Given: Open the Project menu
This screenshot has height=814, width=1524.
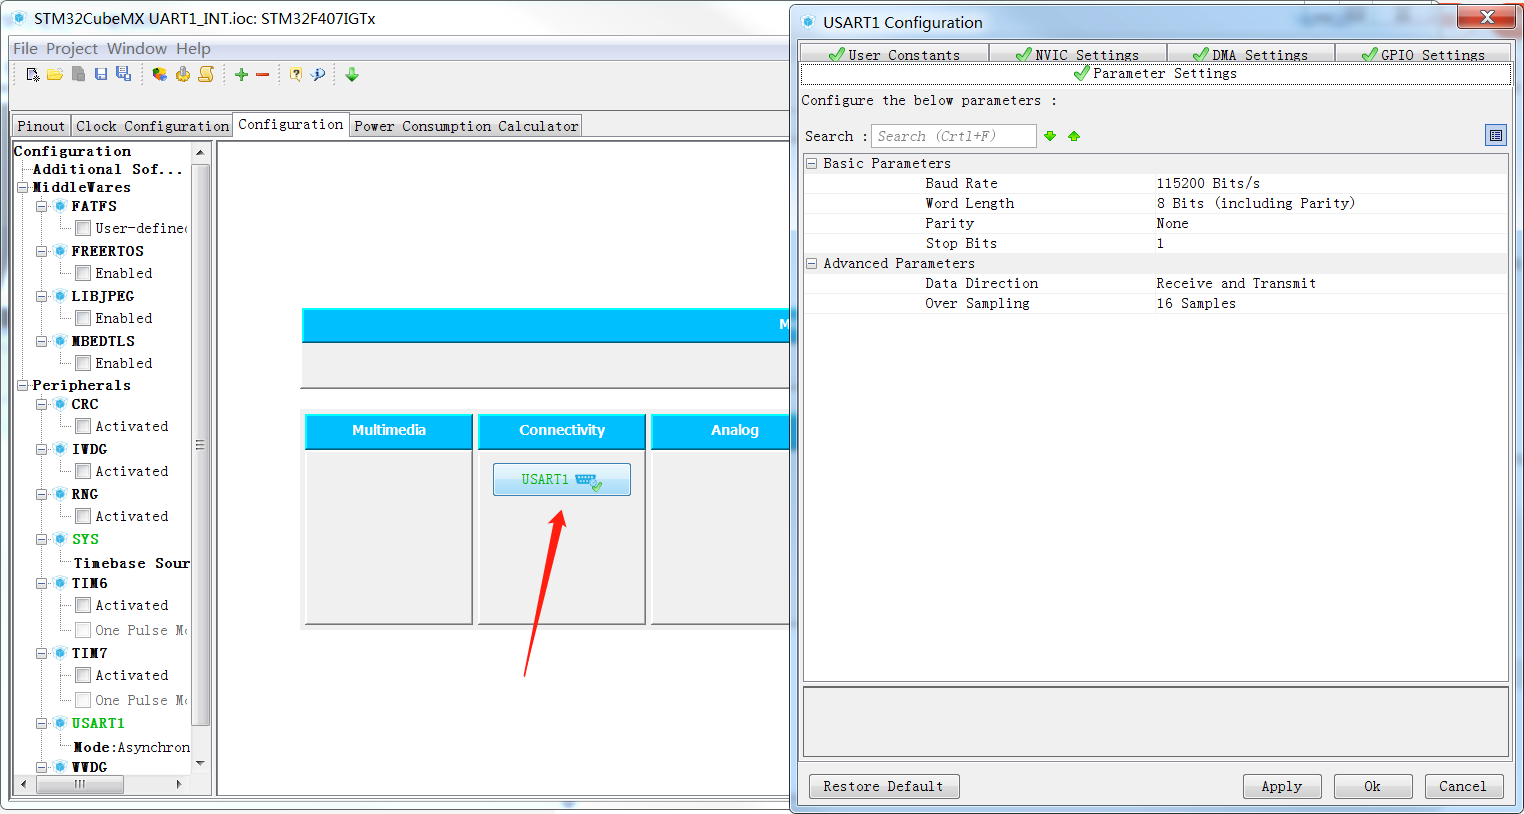Looking at the screenshot, I should click(x=72, y=48).
